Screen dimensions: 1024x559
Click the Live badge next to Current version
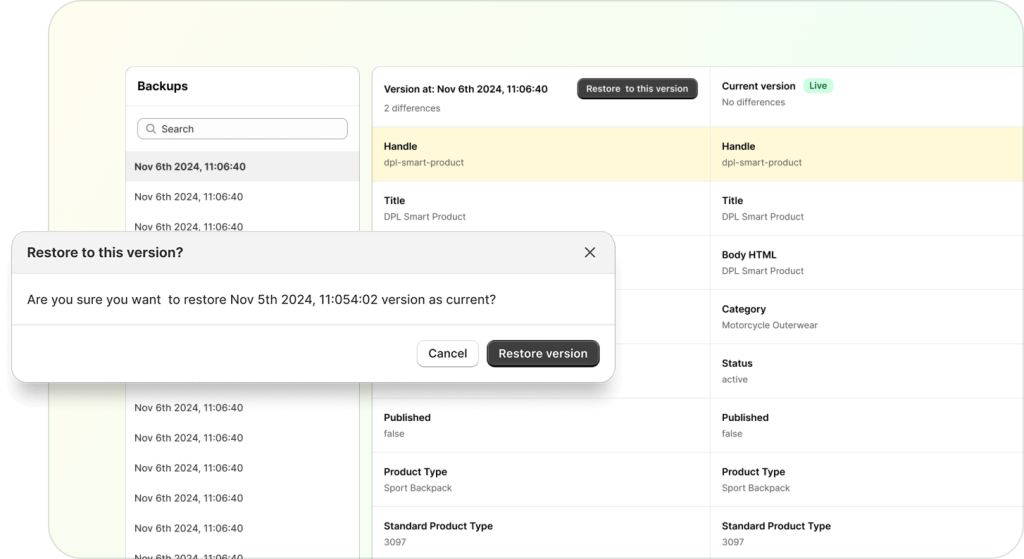pos(818,86)
